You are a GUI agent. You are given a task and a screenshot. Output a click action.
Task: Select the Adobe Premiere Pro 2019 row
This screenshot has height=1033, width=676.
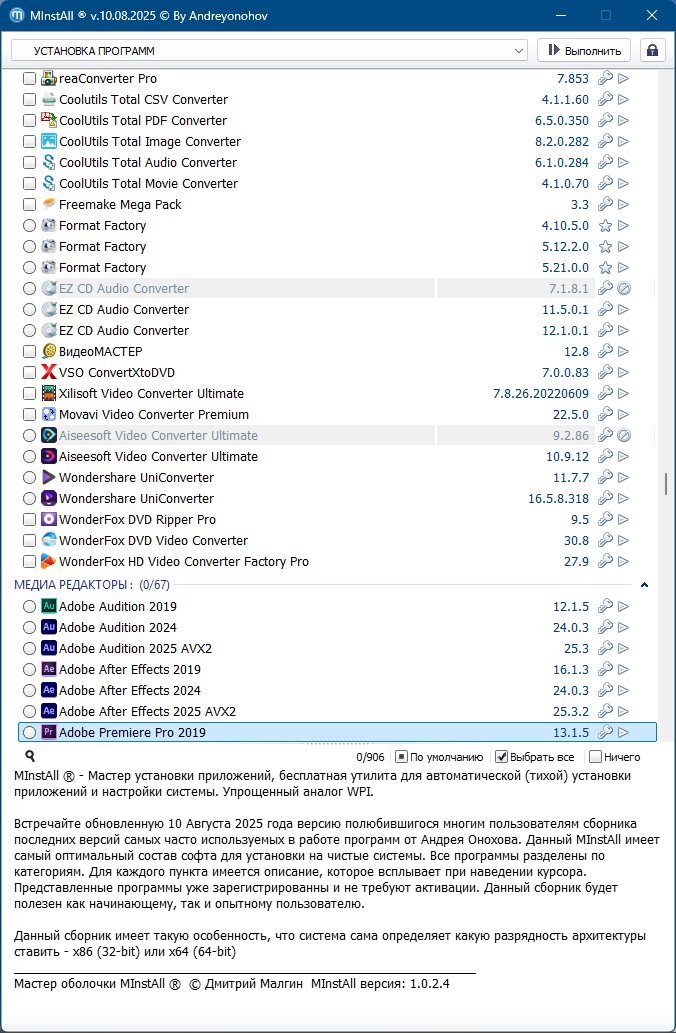[337, 732]
